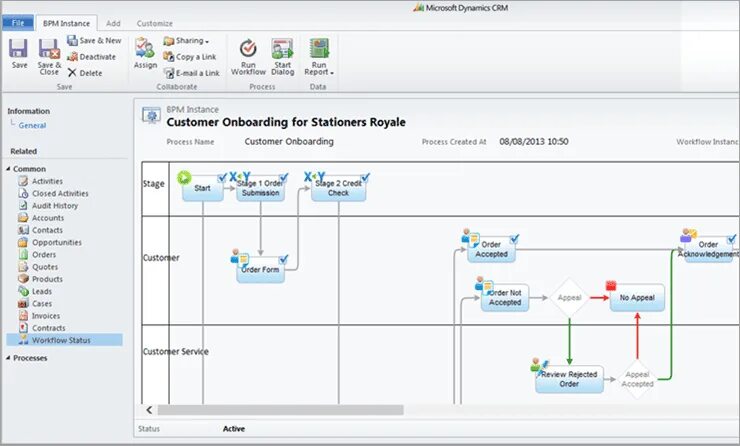Open the Add ribbon tab
Image resolution: width=740 pixels, height=446 pixels.
click(x=113, y=23)
